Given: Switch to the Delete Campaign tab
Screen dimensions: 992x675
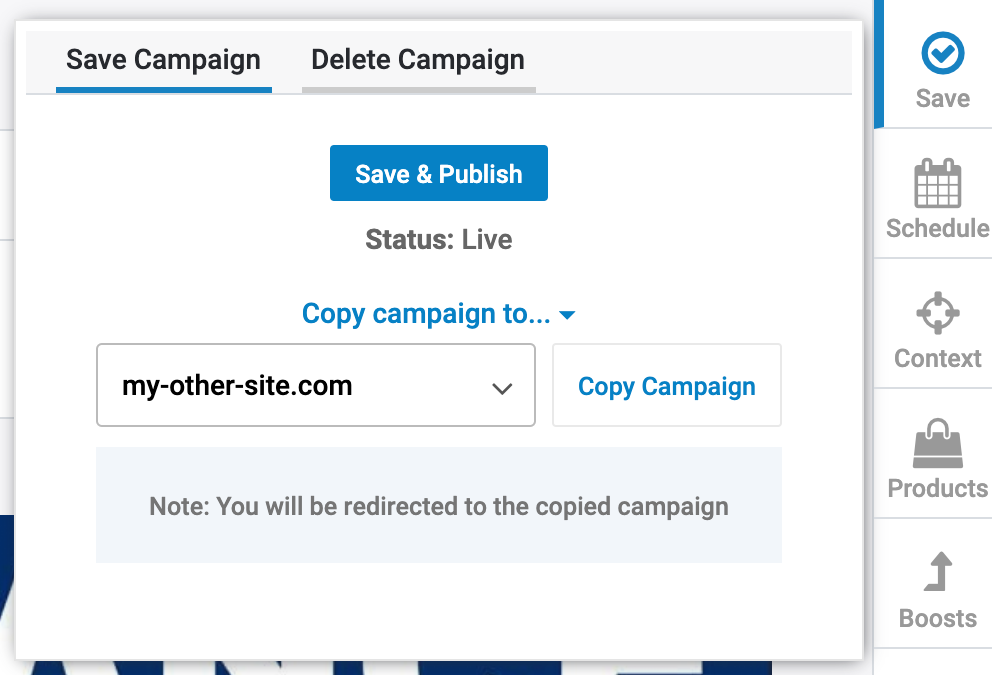Looking at the screenshot, I should (x=418, y=60).
